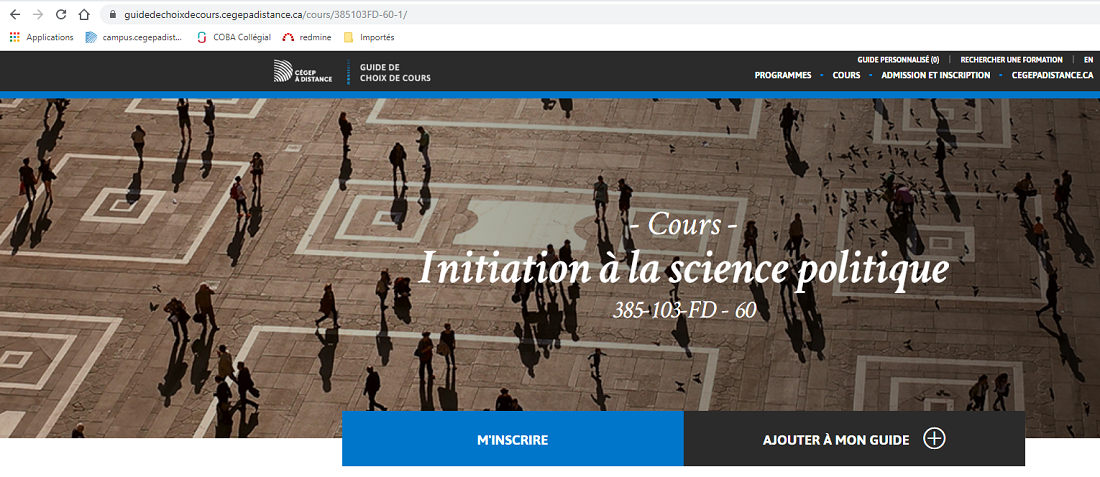
Task: Open the COBA Collégial bookmark
Action: tap(234, 37)
